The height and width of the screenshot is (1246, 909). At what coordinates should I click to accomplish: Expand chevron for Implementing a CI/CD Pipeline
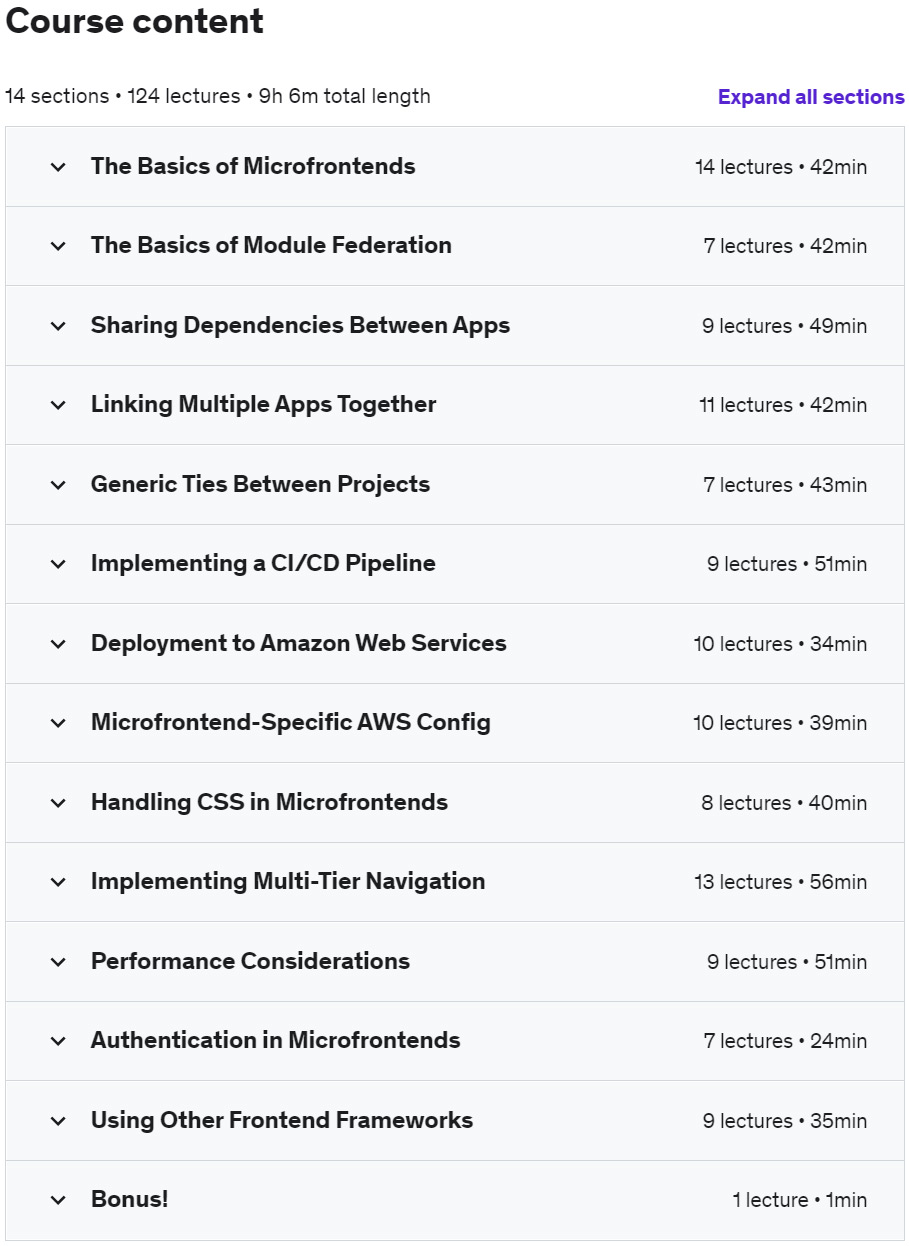click(x=58, y=564)
